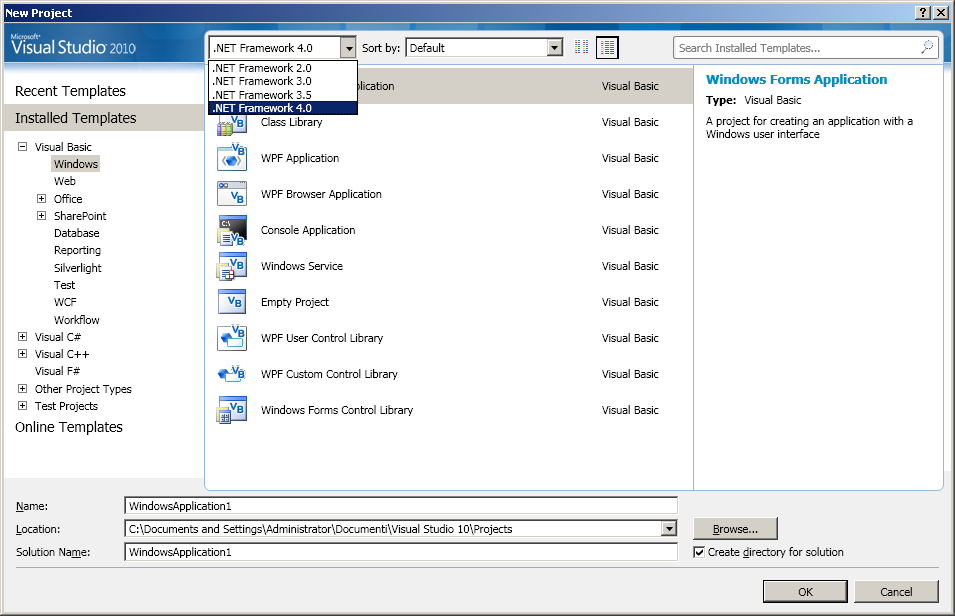
Task: Select .NET Framework 3.0 from list
Action: [283, 81]
